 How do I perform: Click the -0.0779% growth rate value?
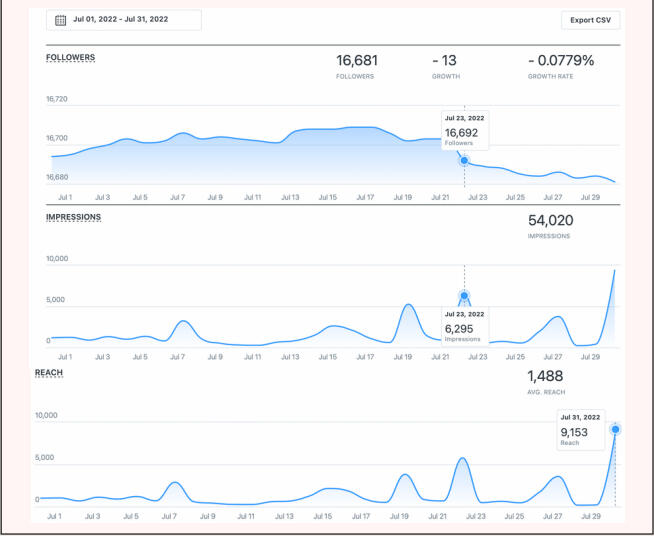(560, 61)
